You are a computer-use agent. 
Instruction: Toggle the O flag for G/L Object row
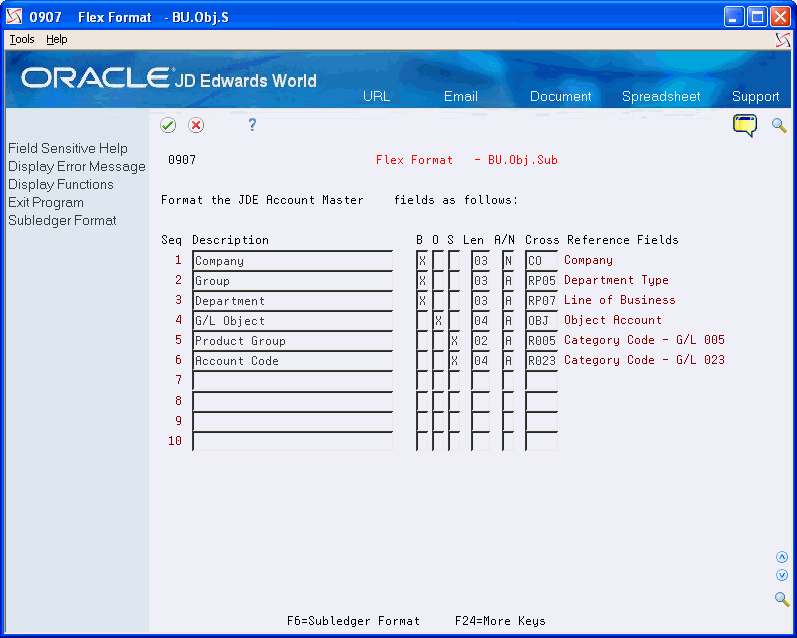[438, 320]
